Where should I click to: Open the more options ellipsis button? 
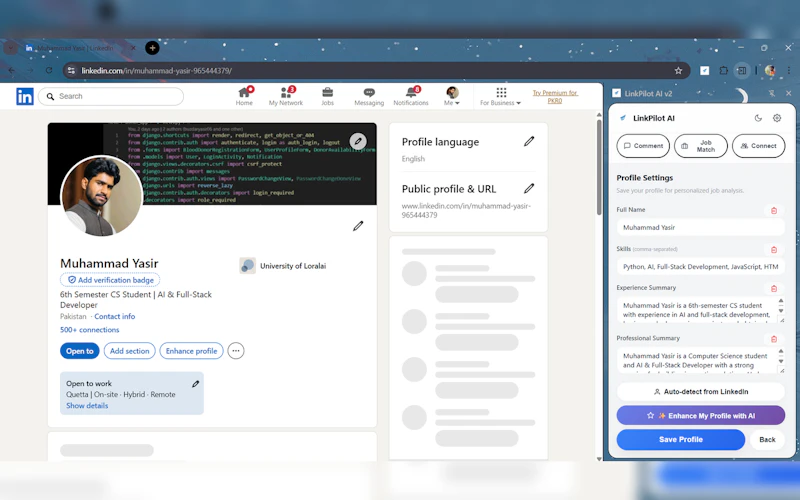[236, 351]
